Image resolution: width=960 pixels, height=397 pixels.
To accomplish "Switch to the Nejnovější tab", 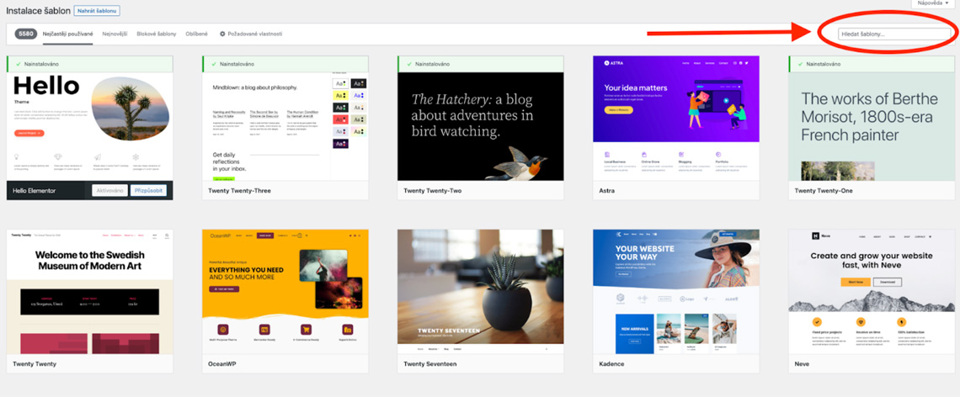I will [x=114, y=34].
